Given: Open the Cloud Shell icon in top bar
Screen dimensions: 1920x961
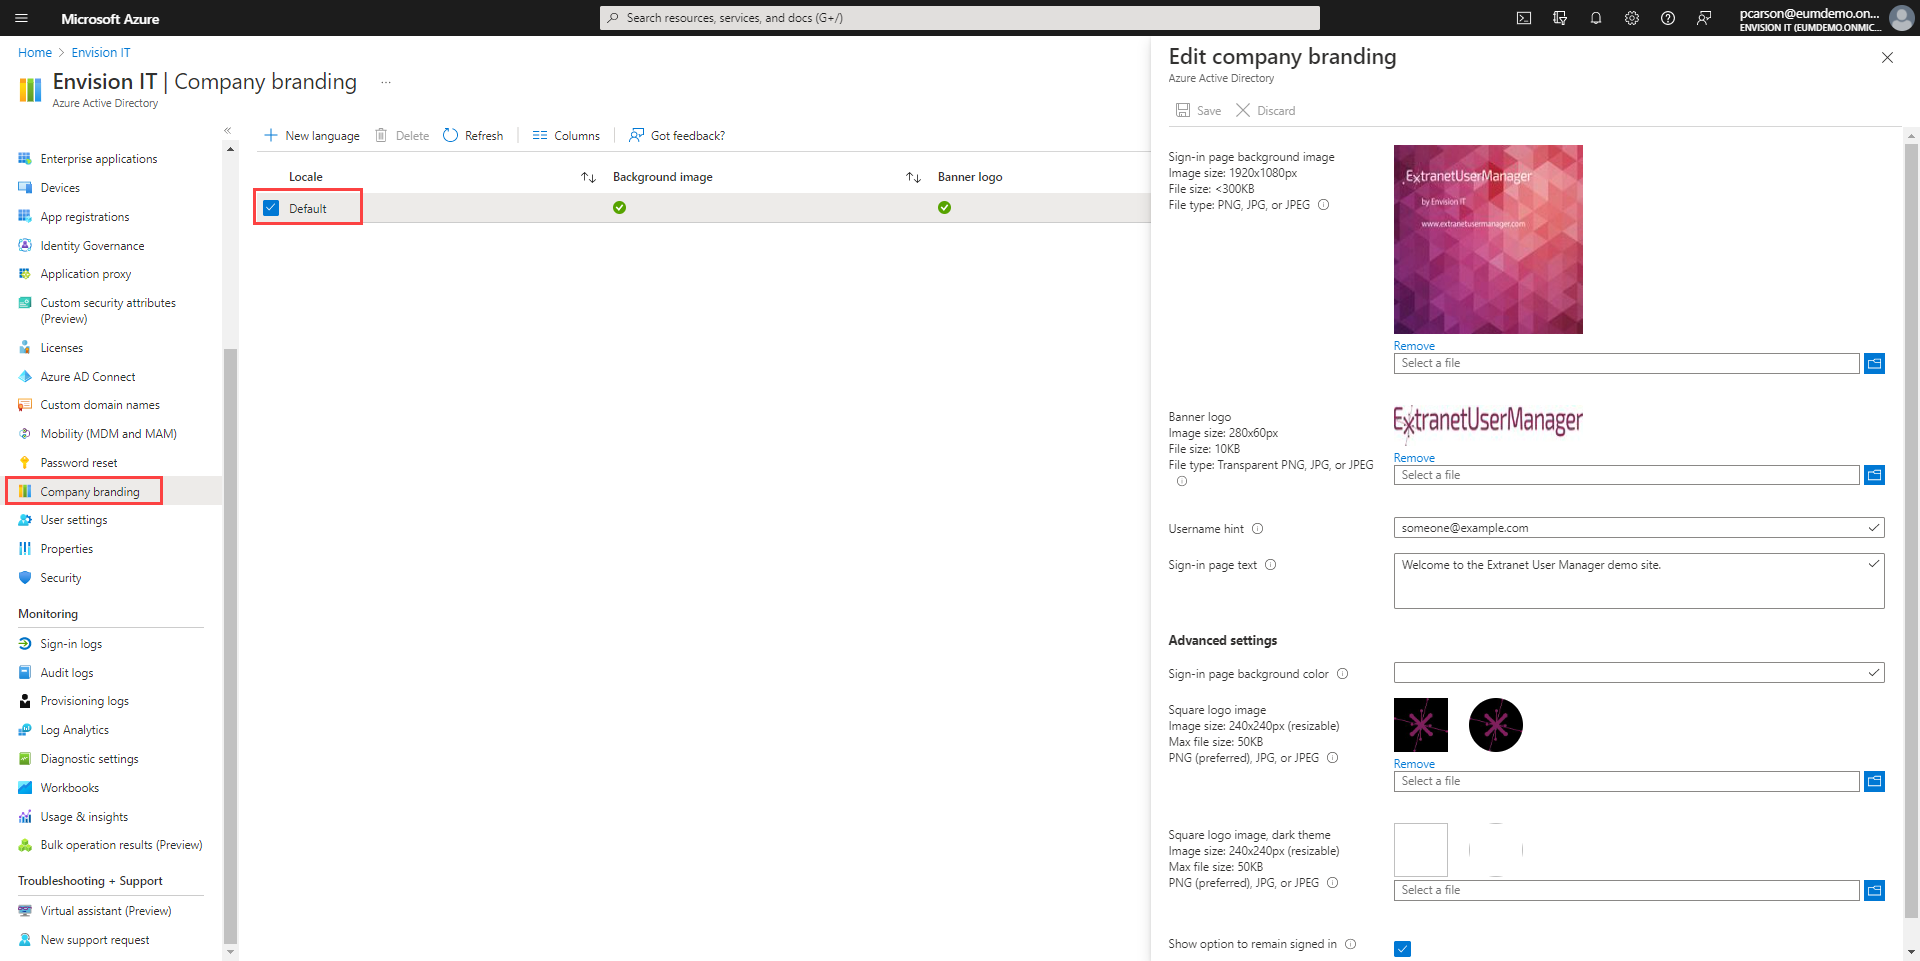Looking at the screenshot, I should click(1523, 18).
